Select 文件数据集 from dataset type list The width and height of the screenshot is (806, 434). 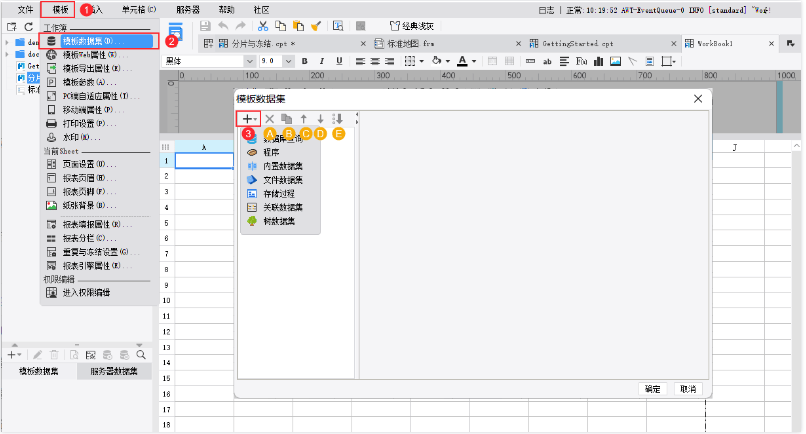pos(282,179)
